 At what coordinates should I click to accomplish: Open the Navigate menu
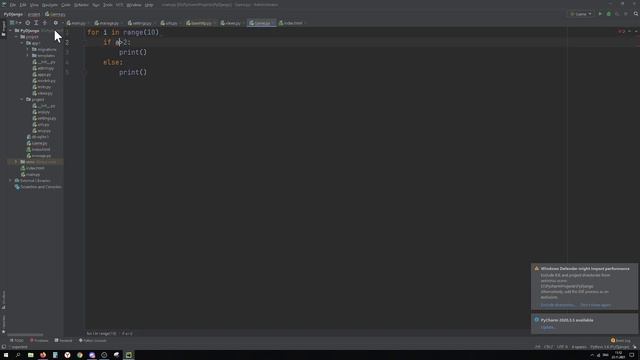tap(50, 5)
